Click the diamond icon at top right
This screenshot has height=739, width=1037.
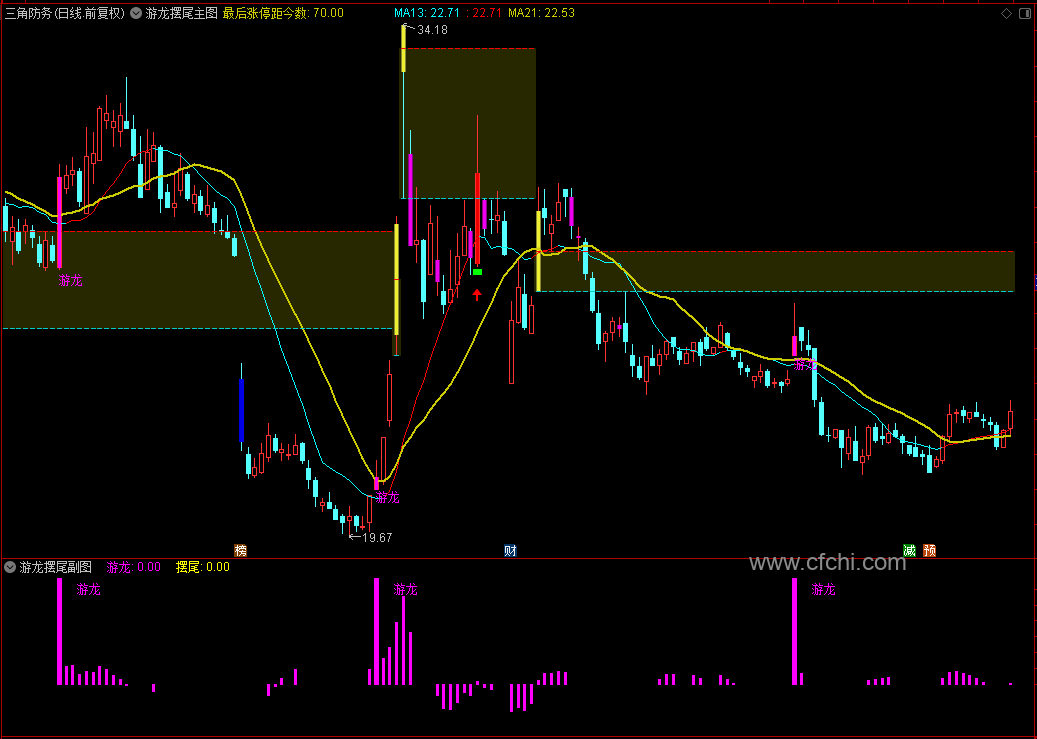(x=1007, y=13)
